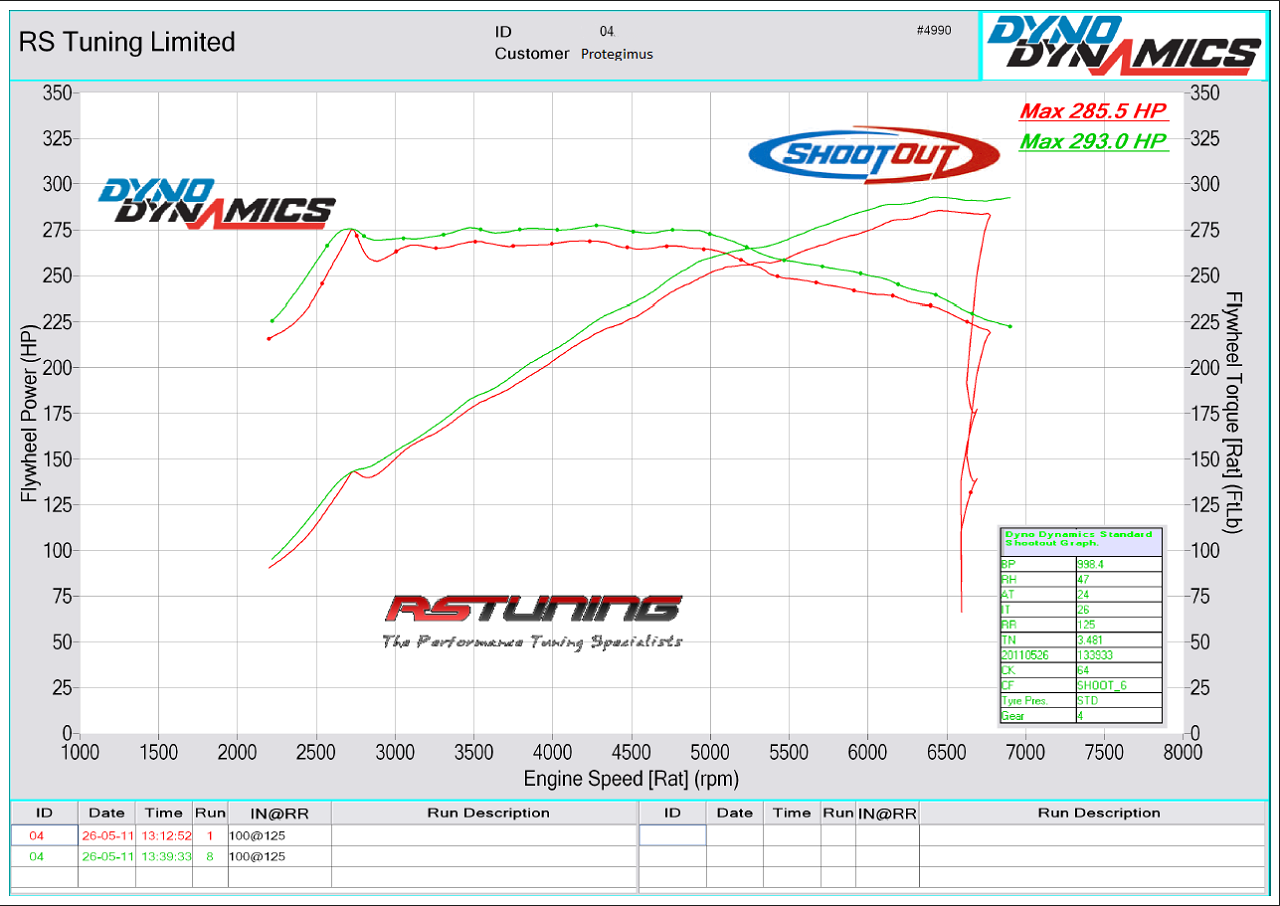The image size is (1280, 906).
Task: Click the Date column header in left table
Action: tap(106, 813)
